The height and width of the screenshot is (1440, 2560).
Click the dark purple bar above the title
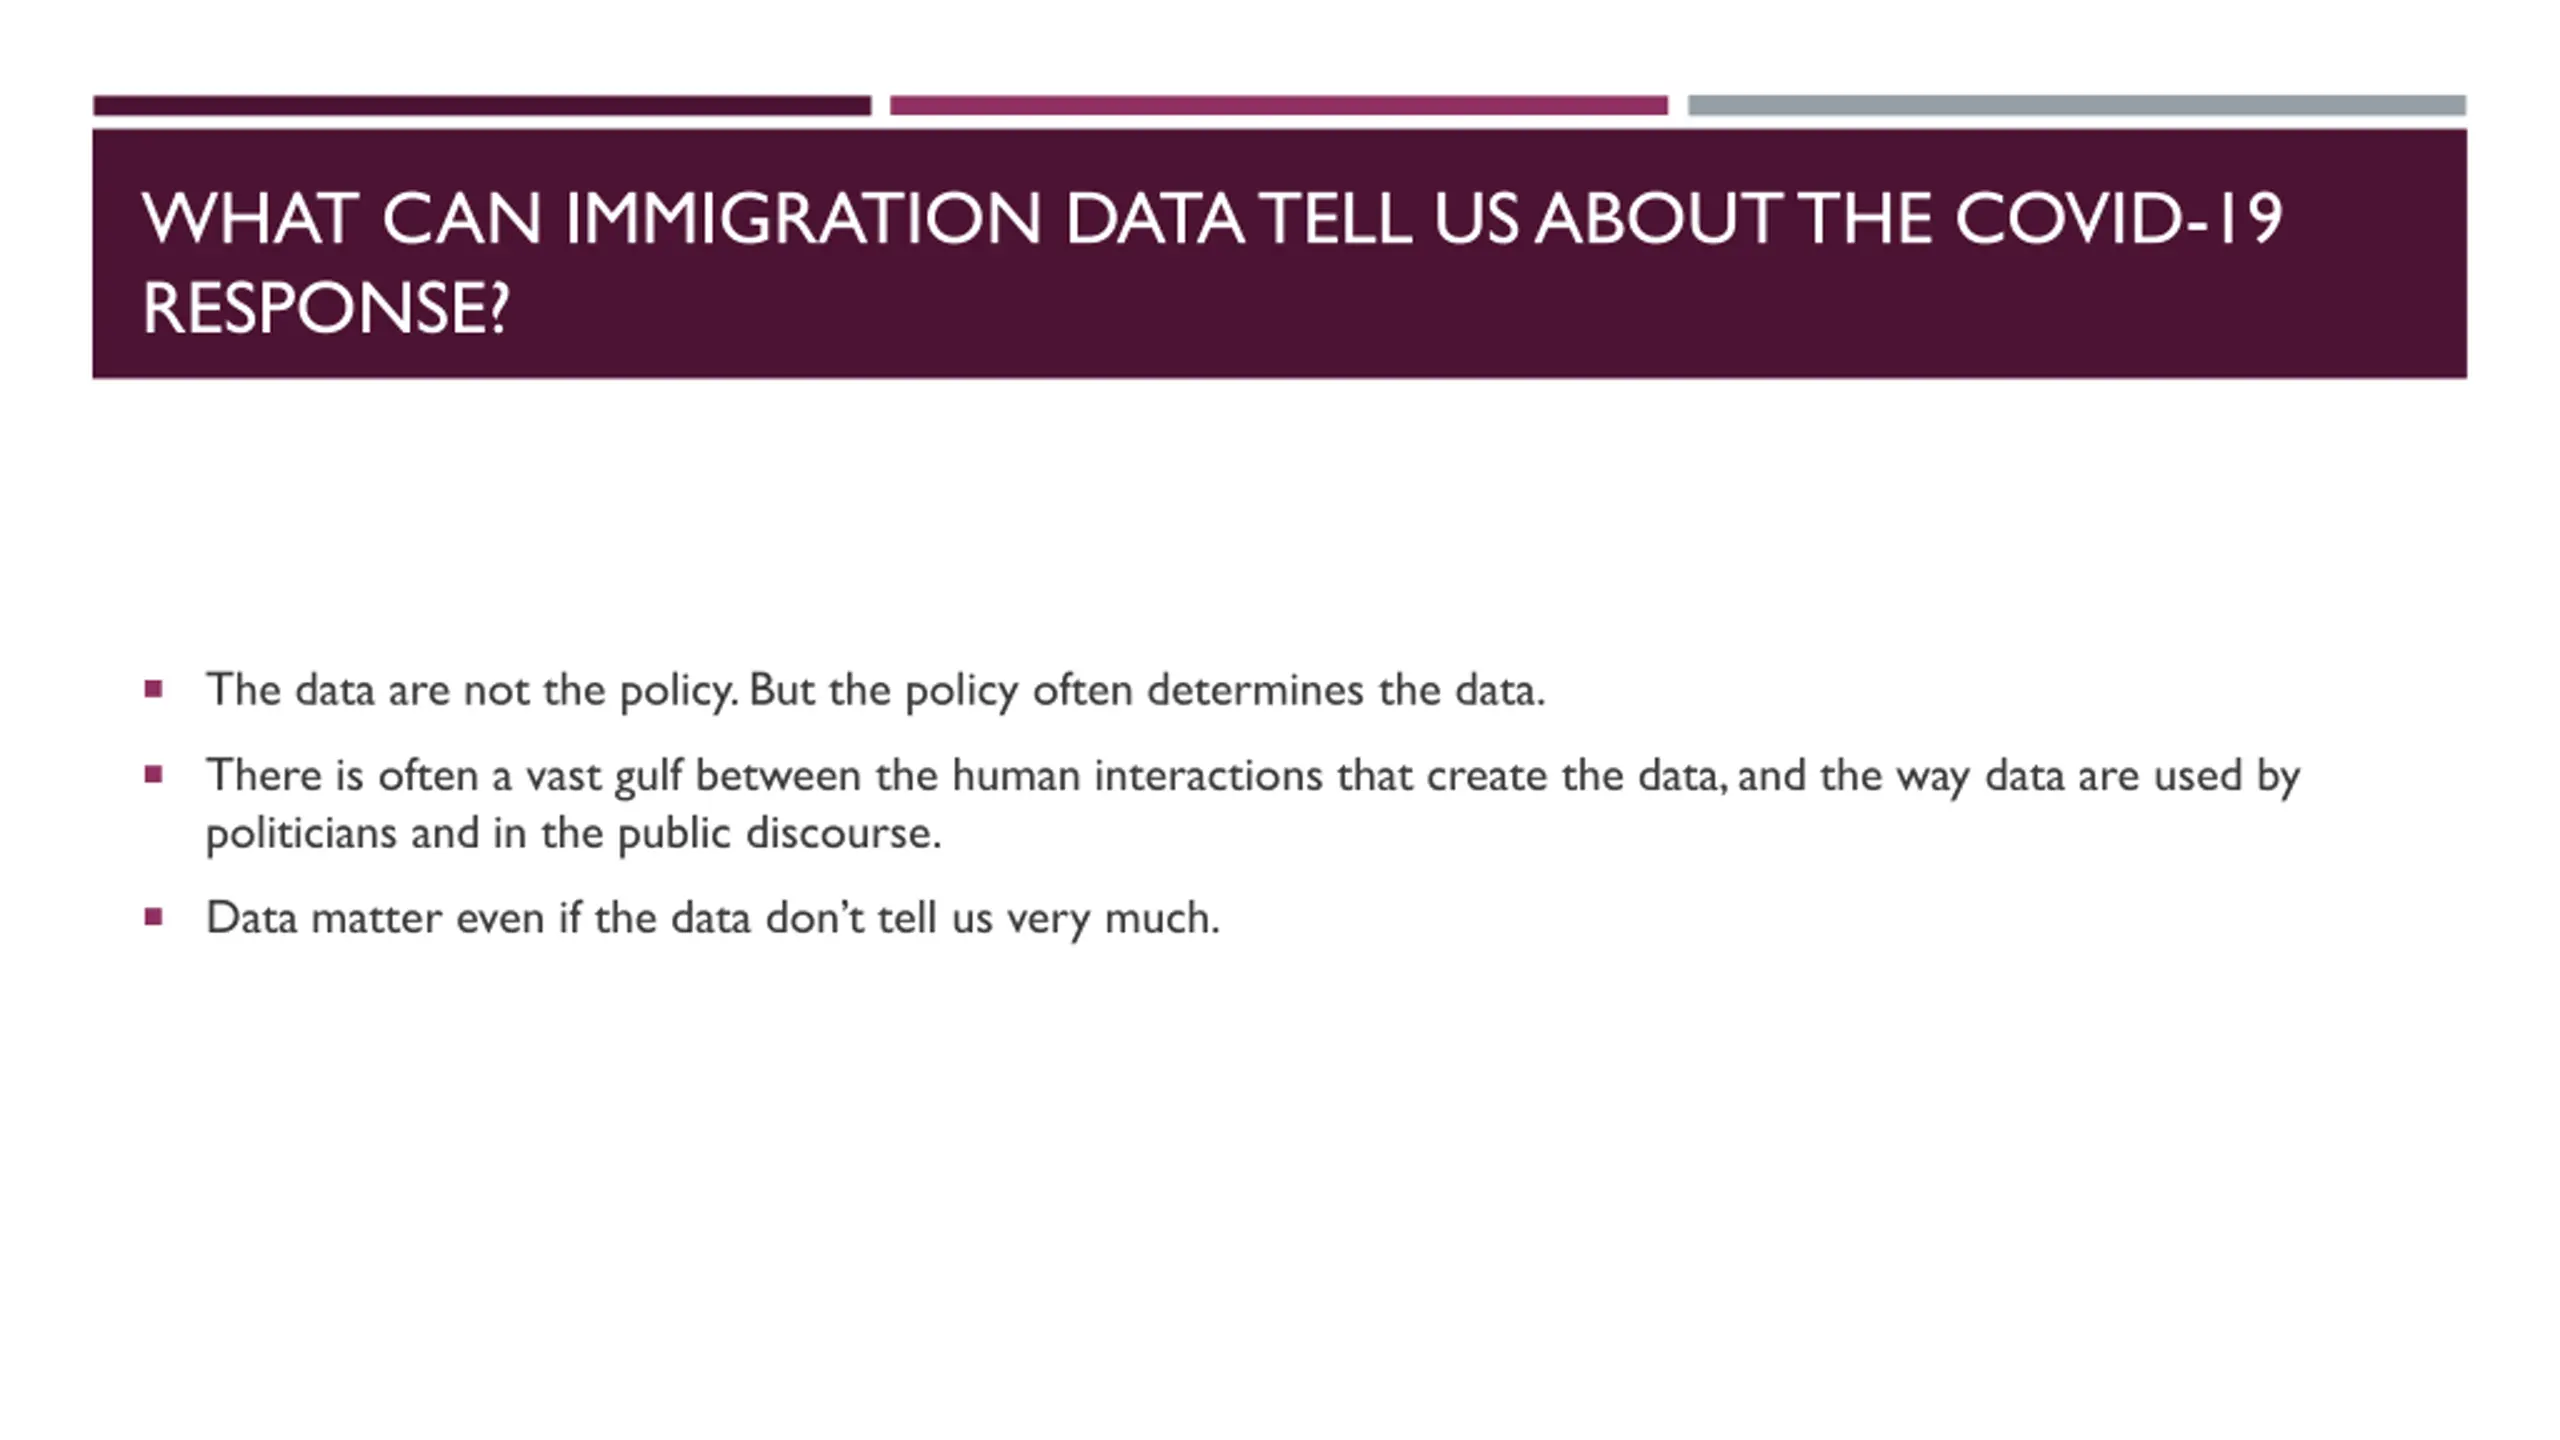(482, 105)
